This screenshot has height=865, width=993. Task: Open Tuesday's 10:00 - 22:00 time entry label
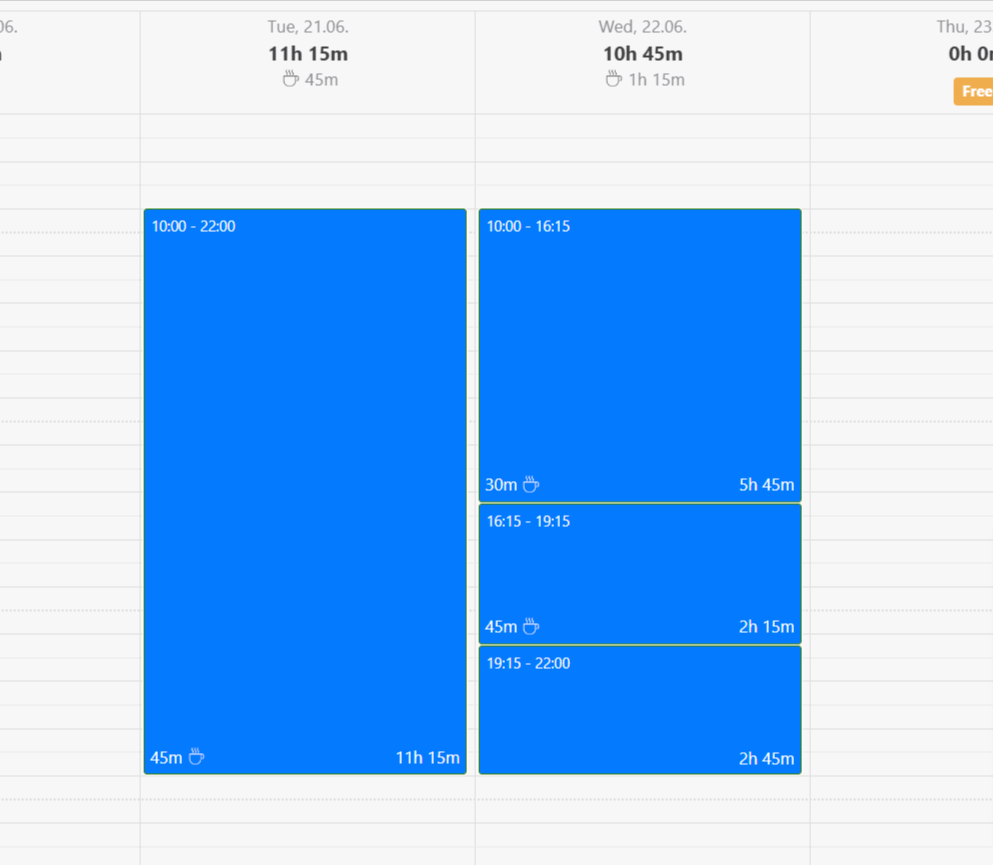point(194,227)
